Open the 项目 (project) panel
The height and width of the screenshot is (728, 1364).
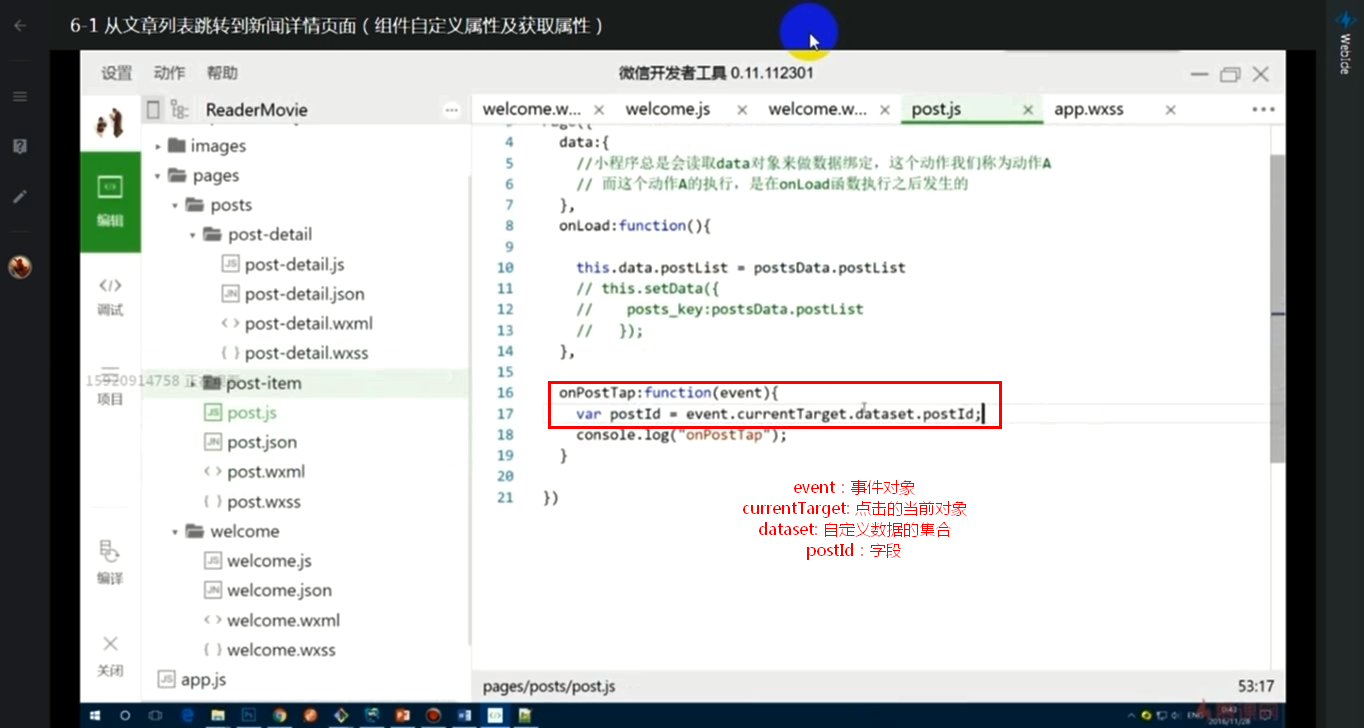110,385
